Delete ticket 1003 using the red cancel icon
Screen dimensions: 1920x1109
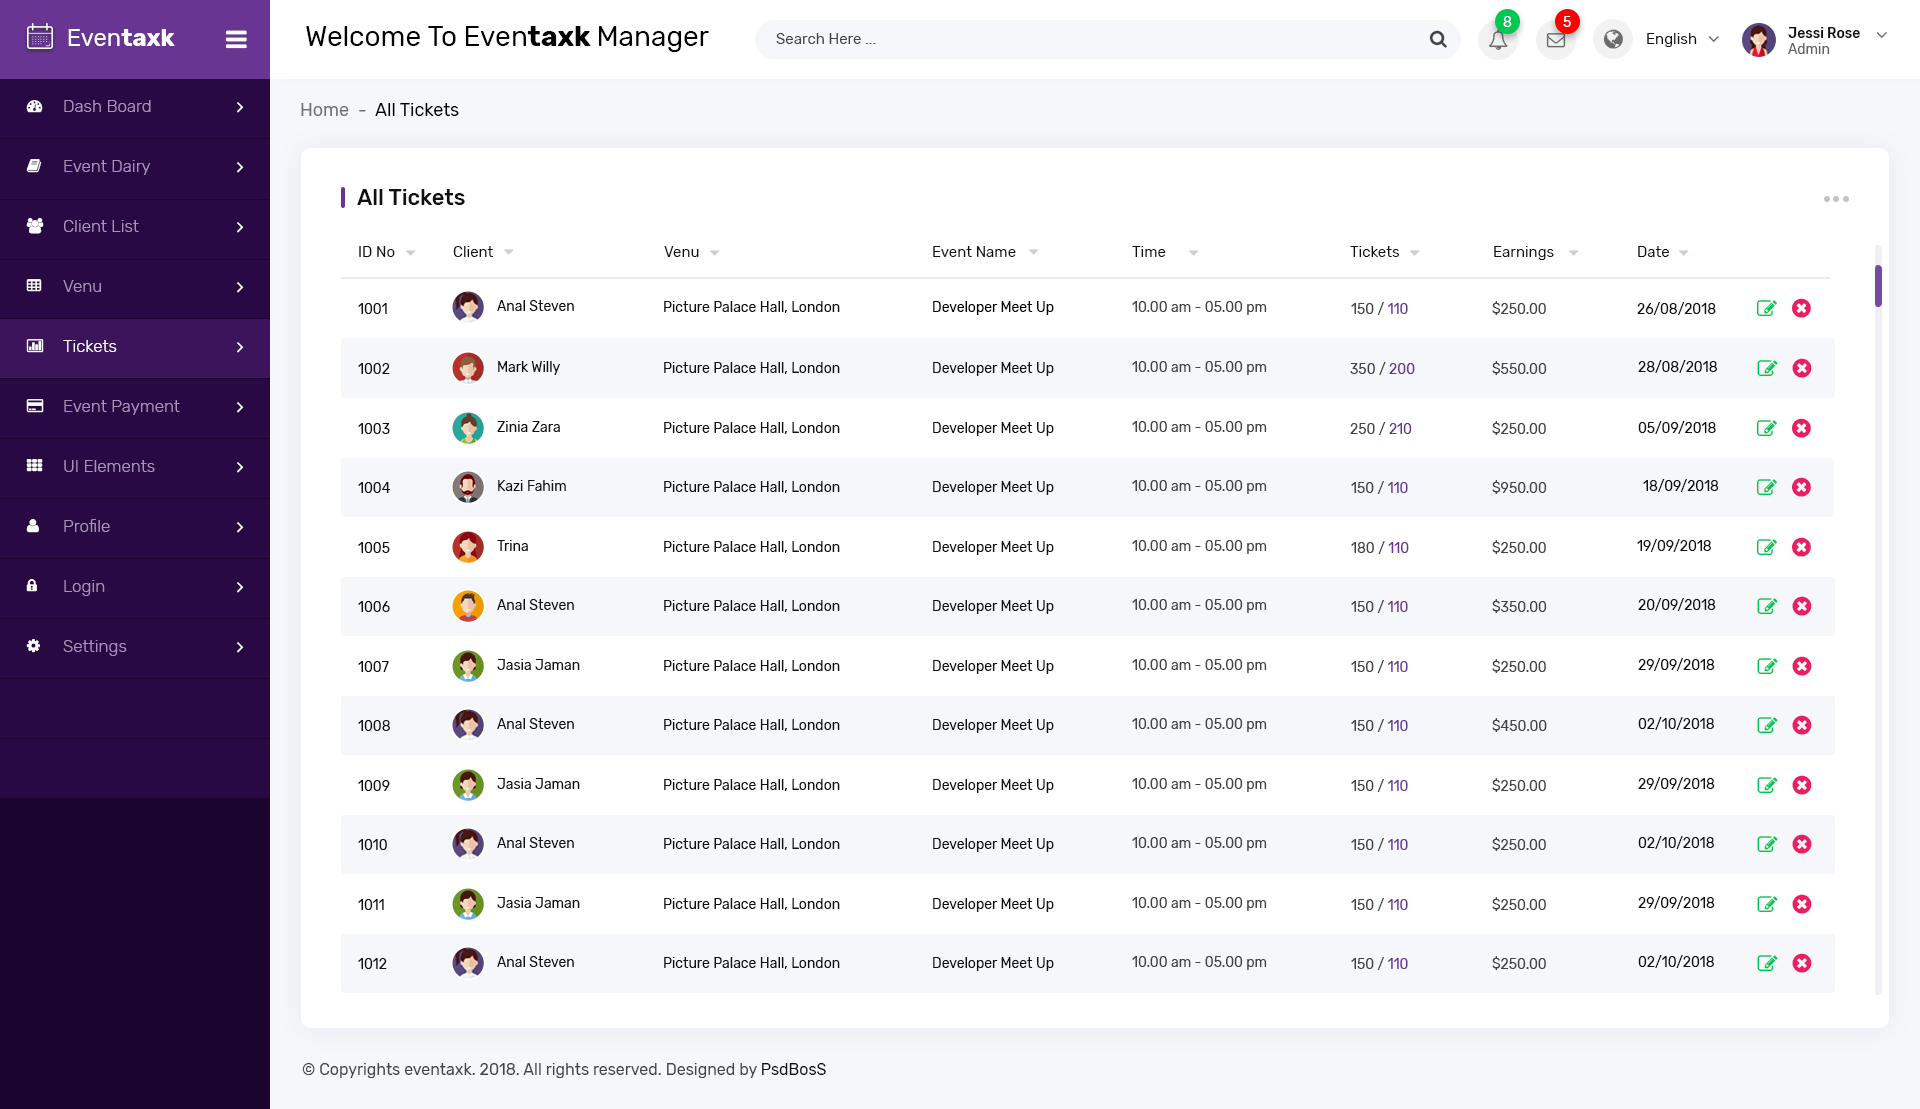pyautogui.click(x=1803, y=428)
